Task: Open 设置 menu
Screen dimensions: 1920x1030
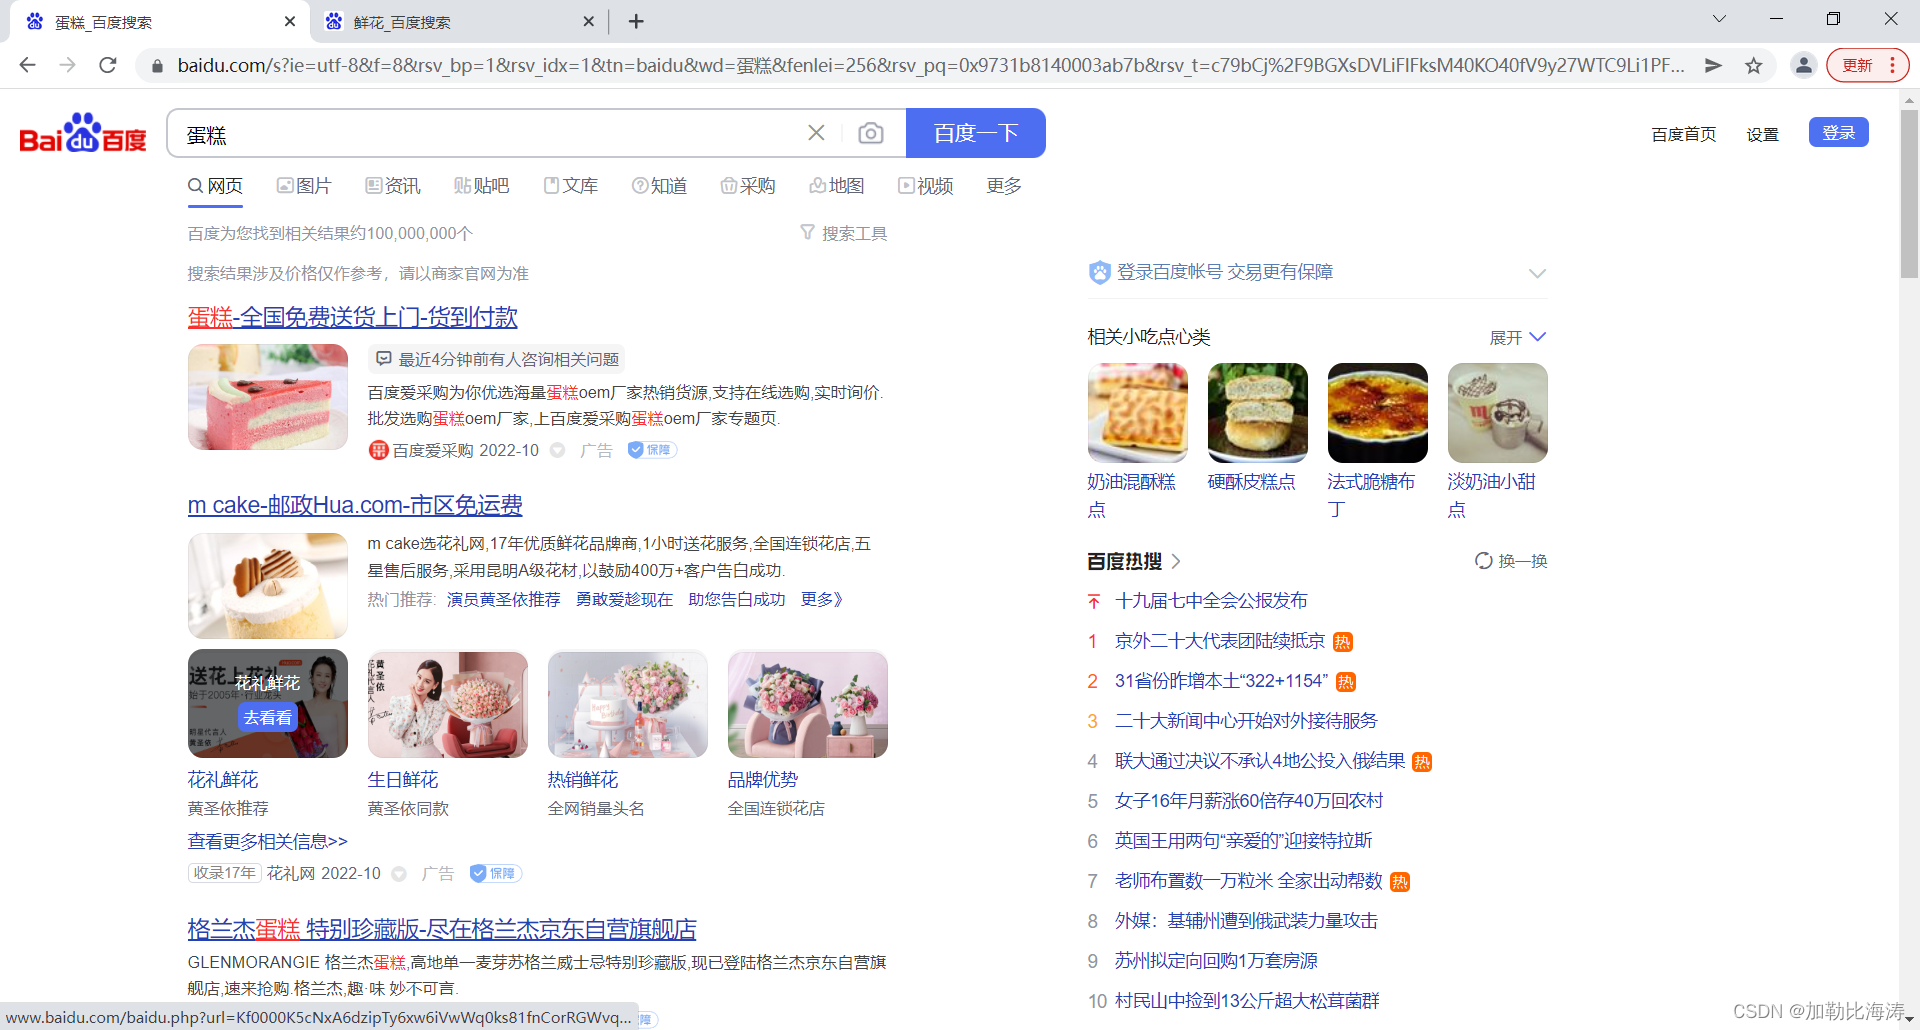Action: click(x=1762, y=134)
